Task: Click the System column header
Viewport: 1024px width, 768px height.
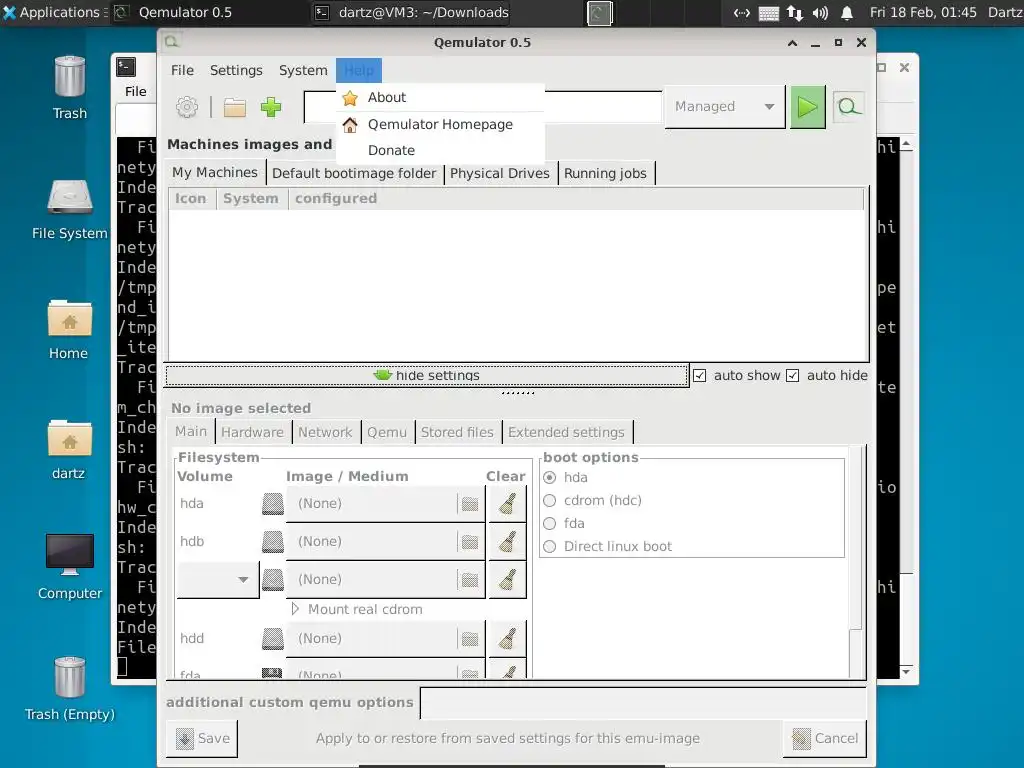Action: click(x=251, y=199)
